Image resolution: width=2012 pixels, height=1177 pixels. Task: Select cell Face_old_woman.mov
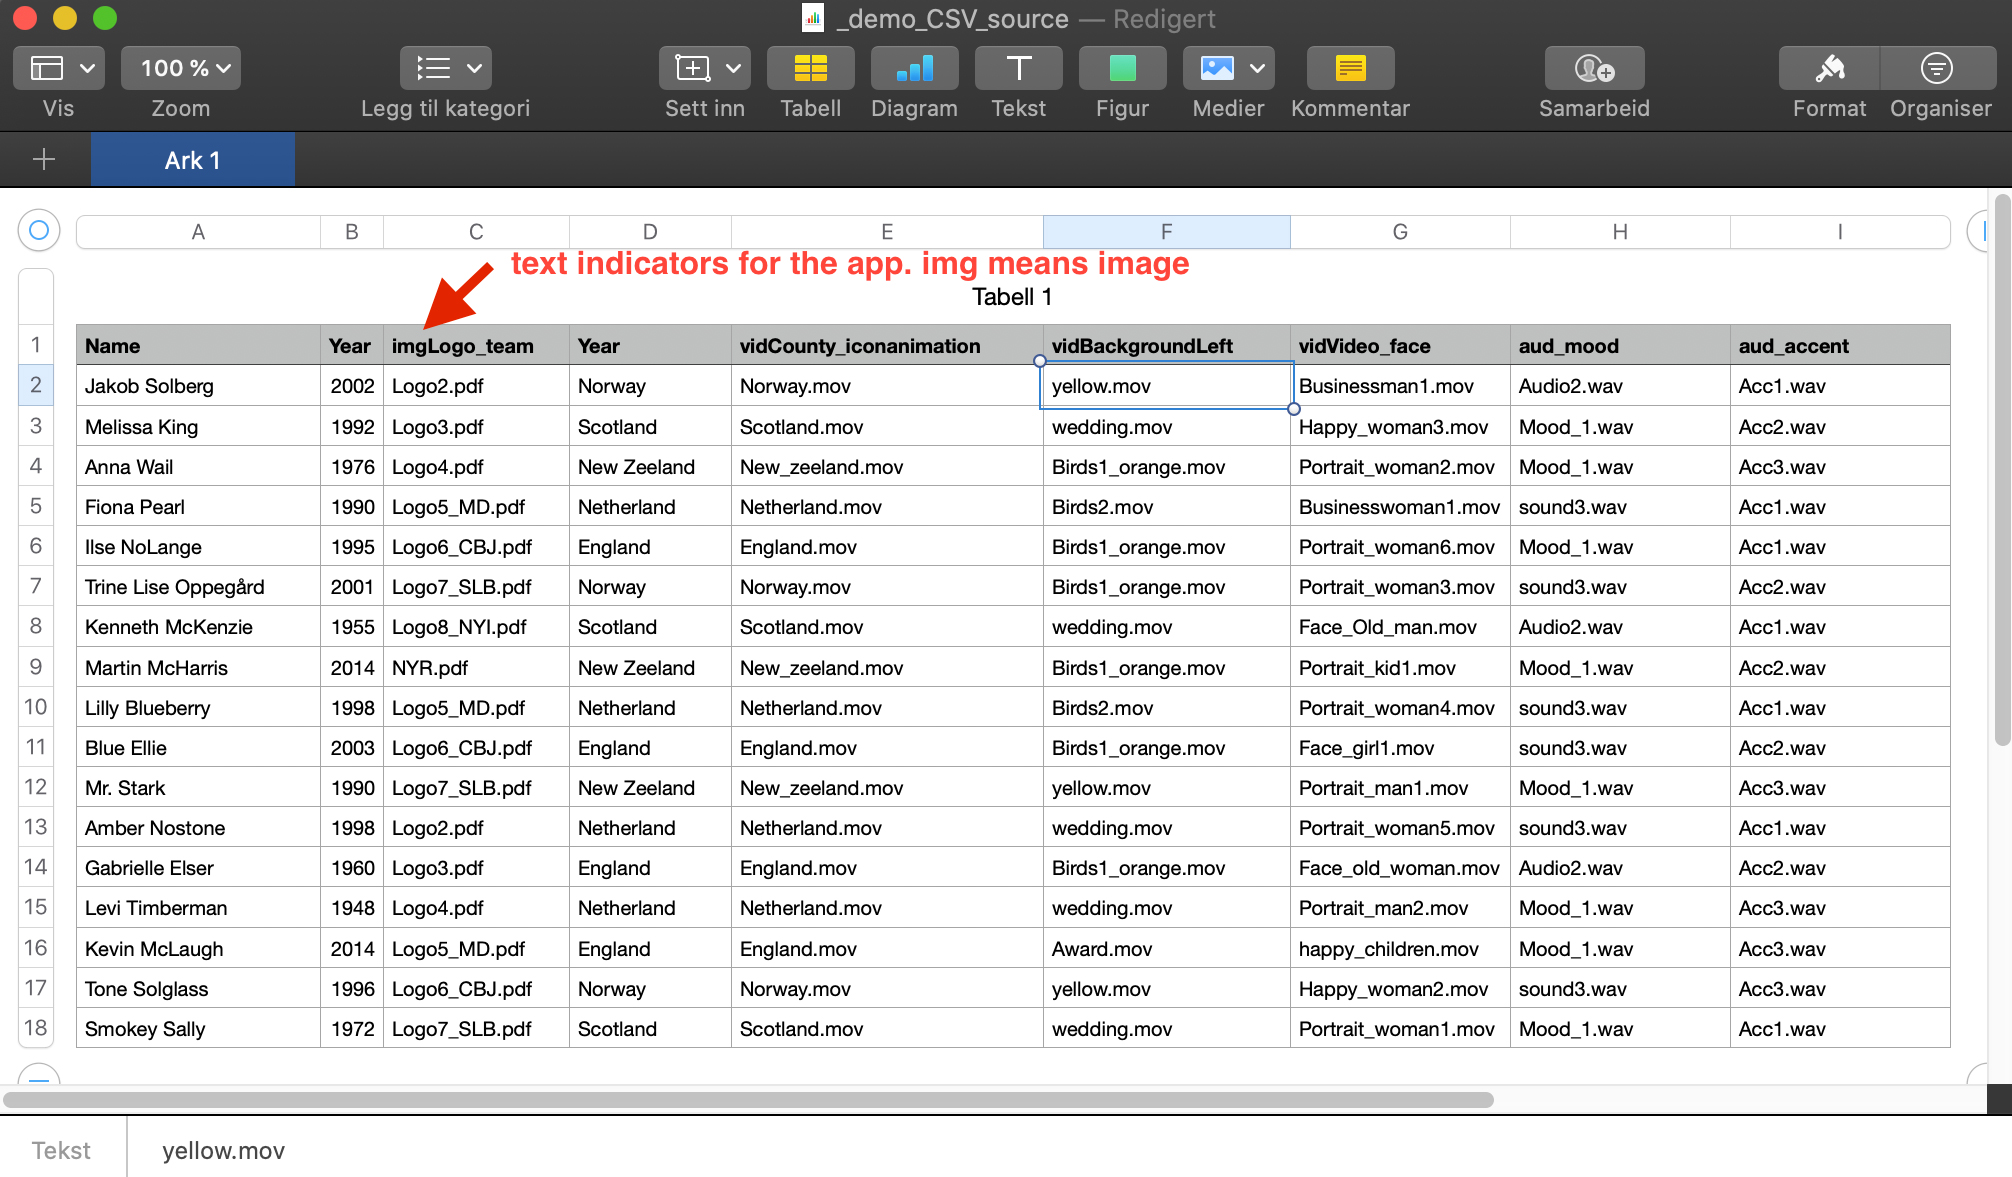coord(1400,868)
